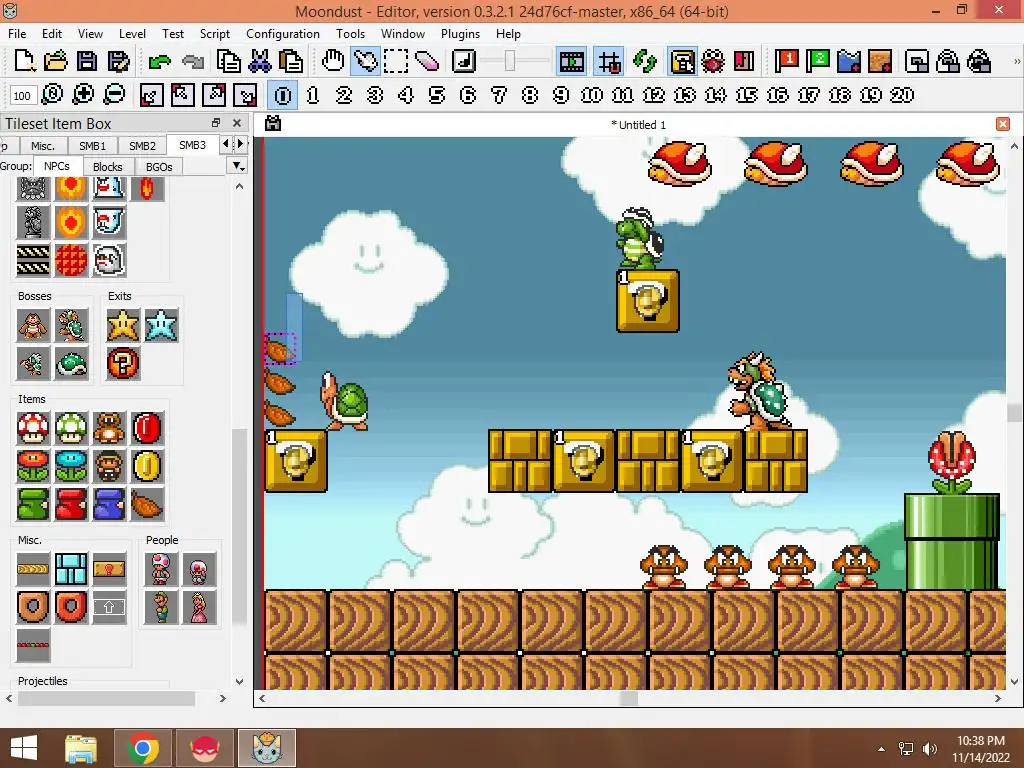The height and width of the screenshot is (768, 1024).
Task: Click the level horizontal scrollbar thumb
Action: point(628,698)
